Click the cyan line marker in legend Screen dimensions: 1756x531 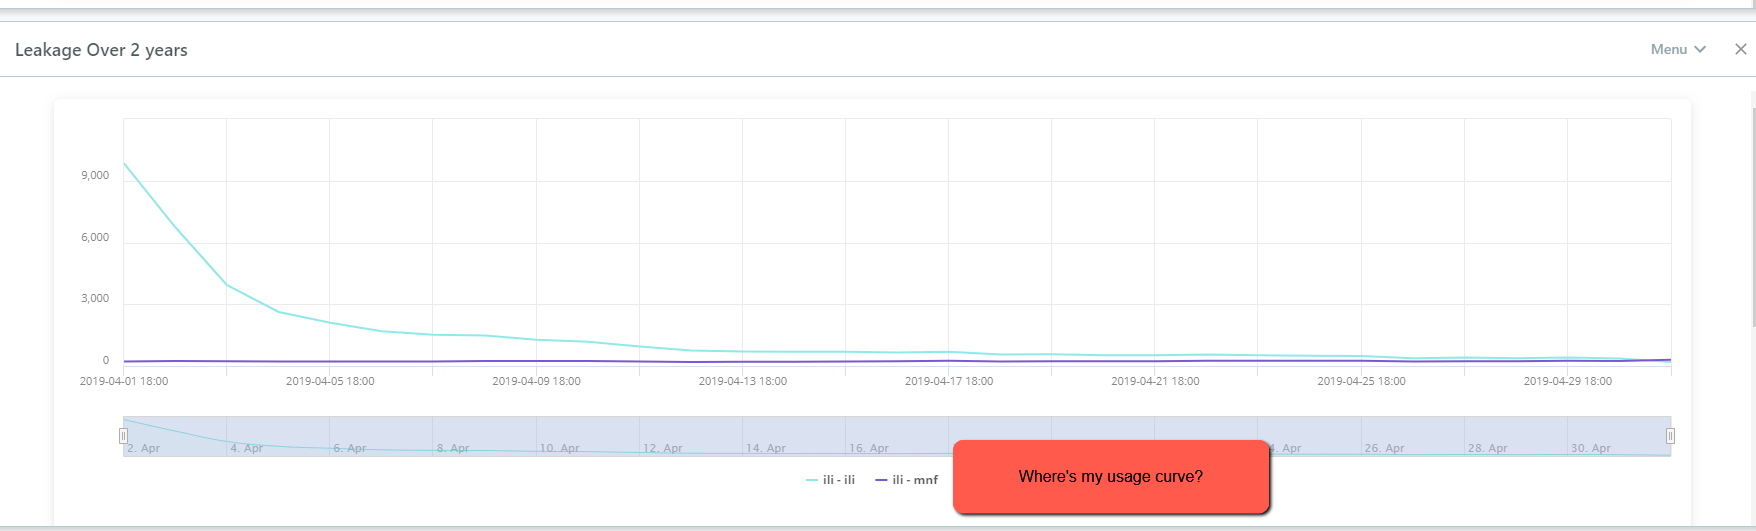[x=812, y=480]
